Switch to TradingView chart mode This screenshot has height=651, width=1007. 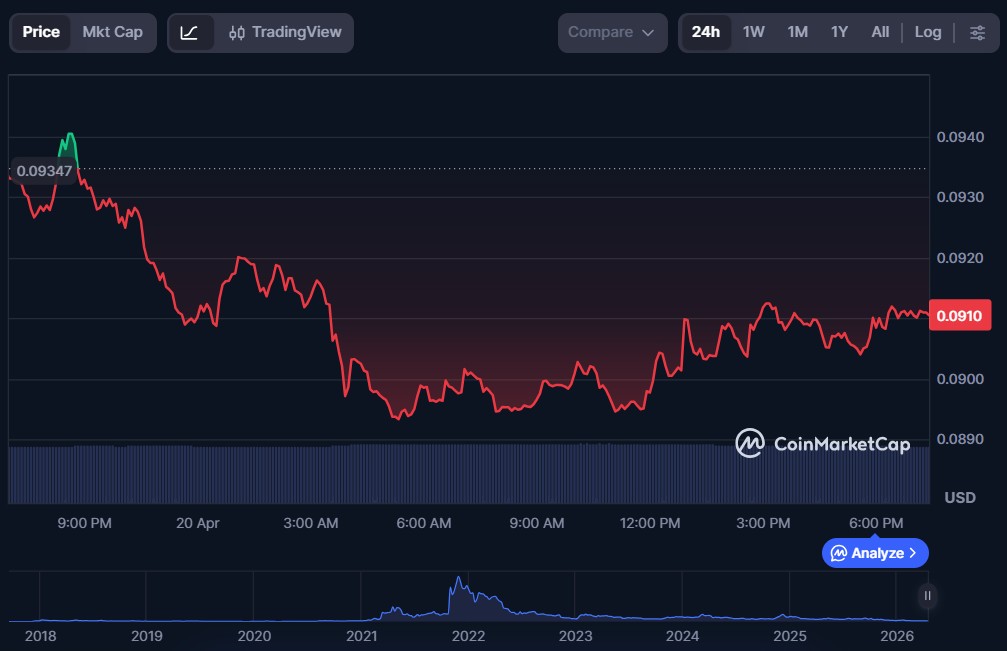(285, 32)
